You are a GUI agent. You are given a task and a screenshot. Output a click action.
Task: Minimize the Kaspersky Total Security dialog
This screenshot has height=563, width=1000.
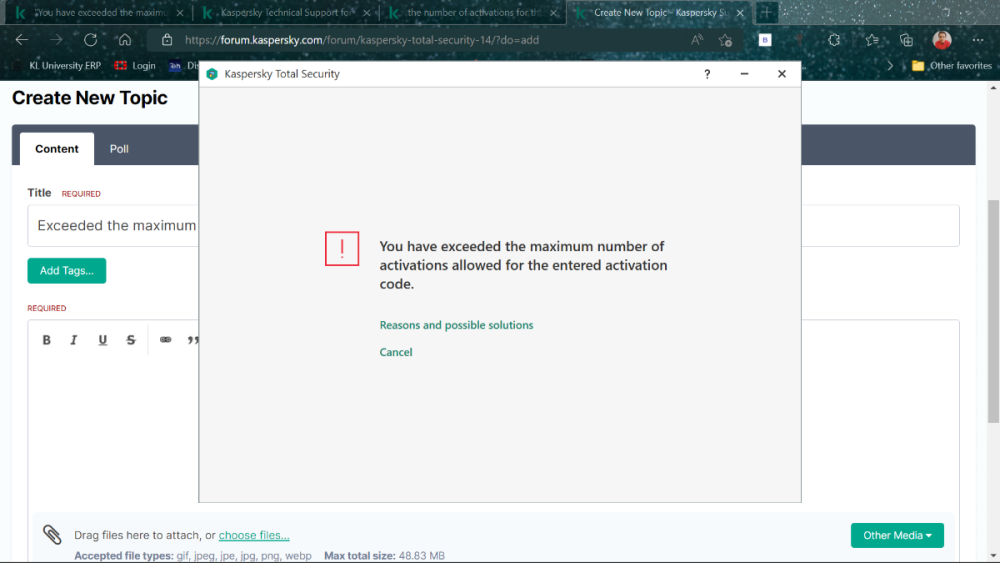coord(744,74)
